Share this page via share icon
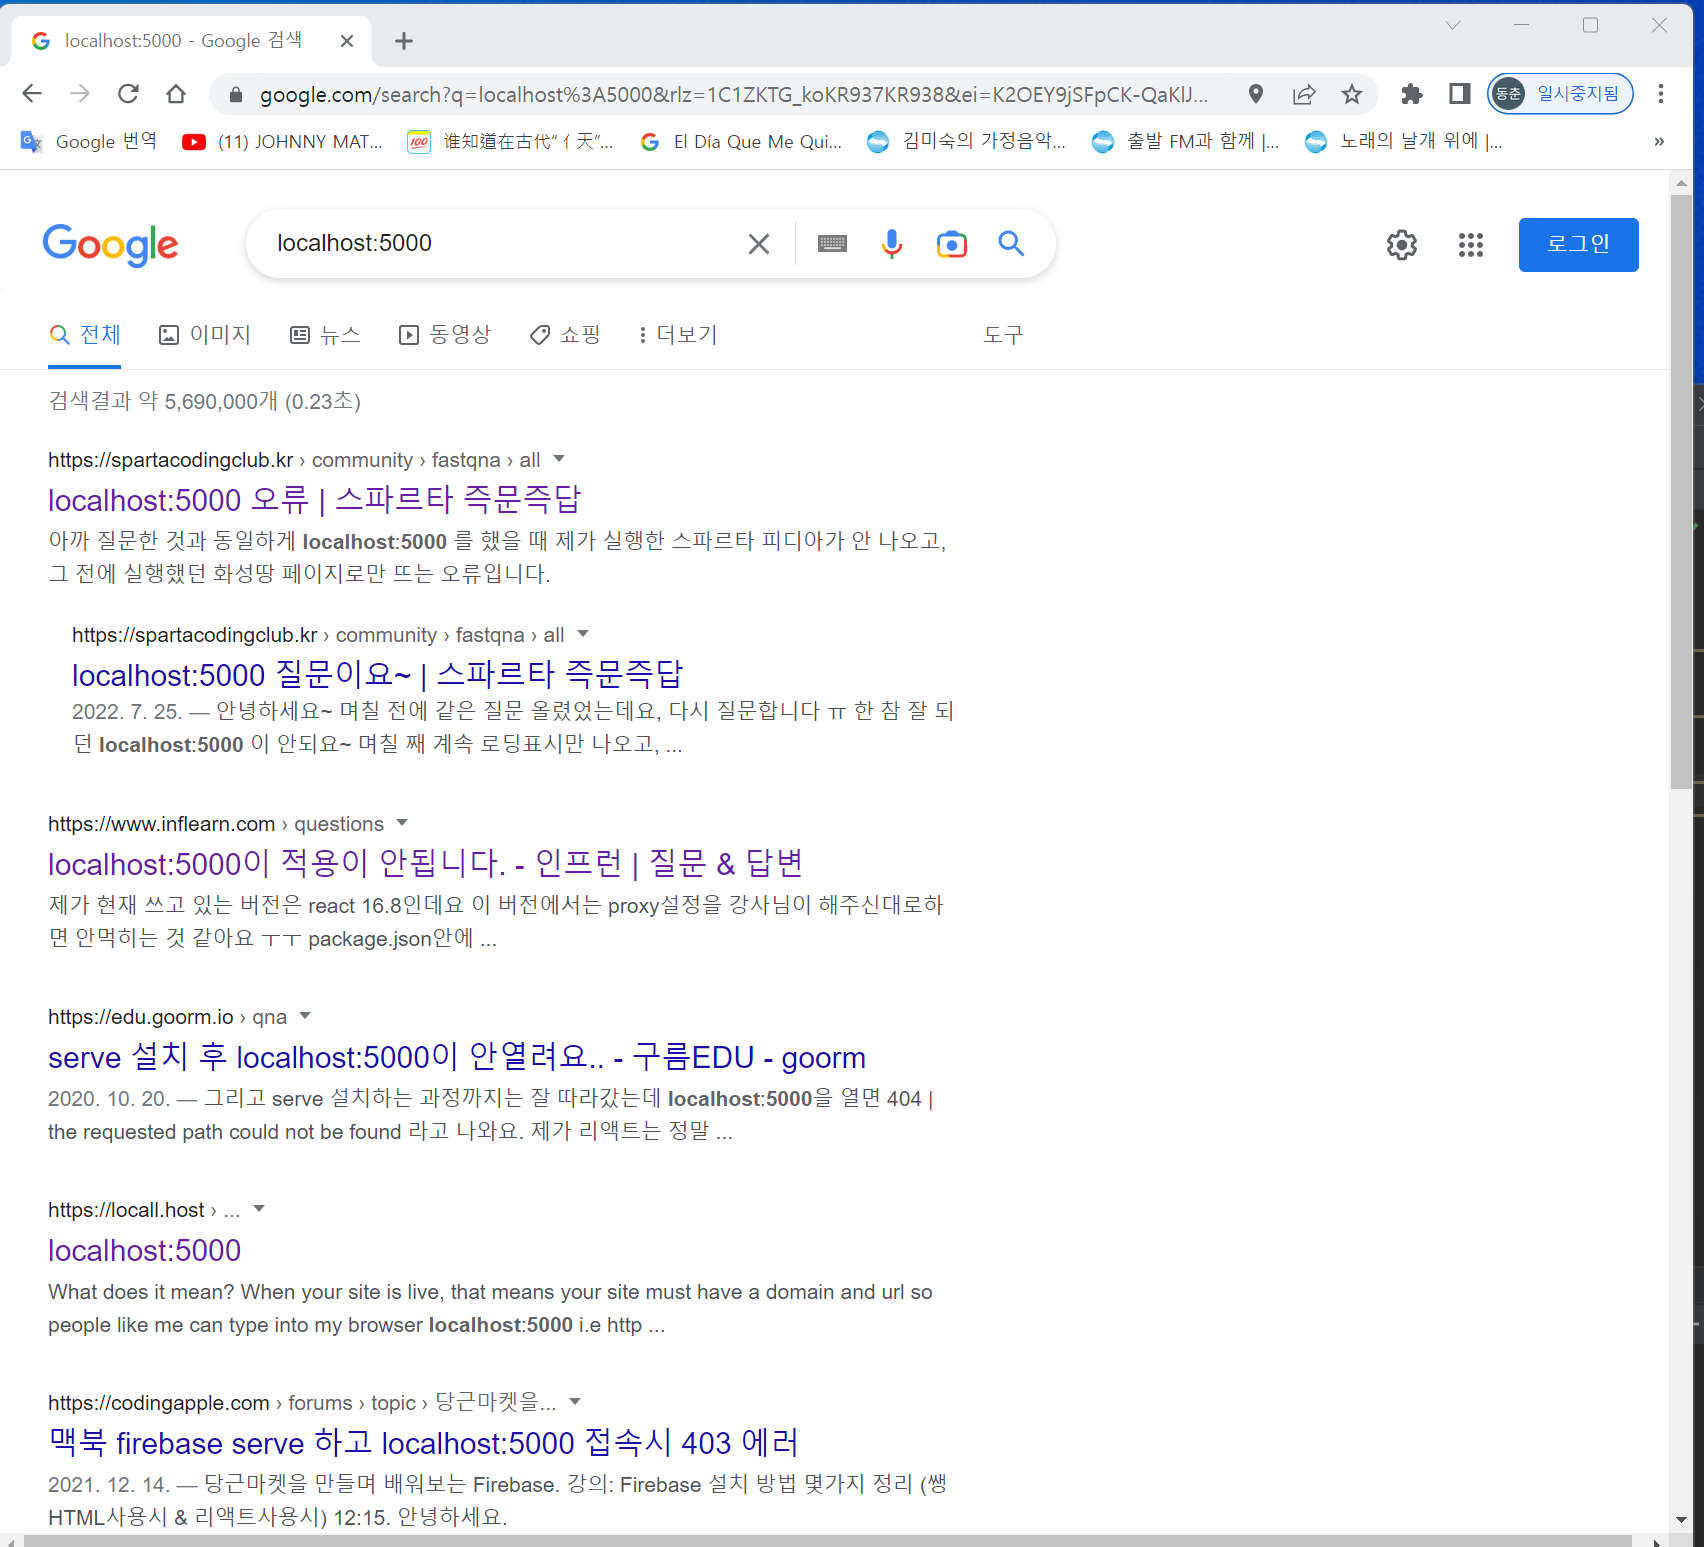 click(1304, 94)
